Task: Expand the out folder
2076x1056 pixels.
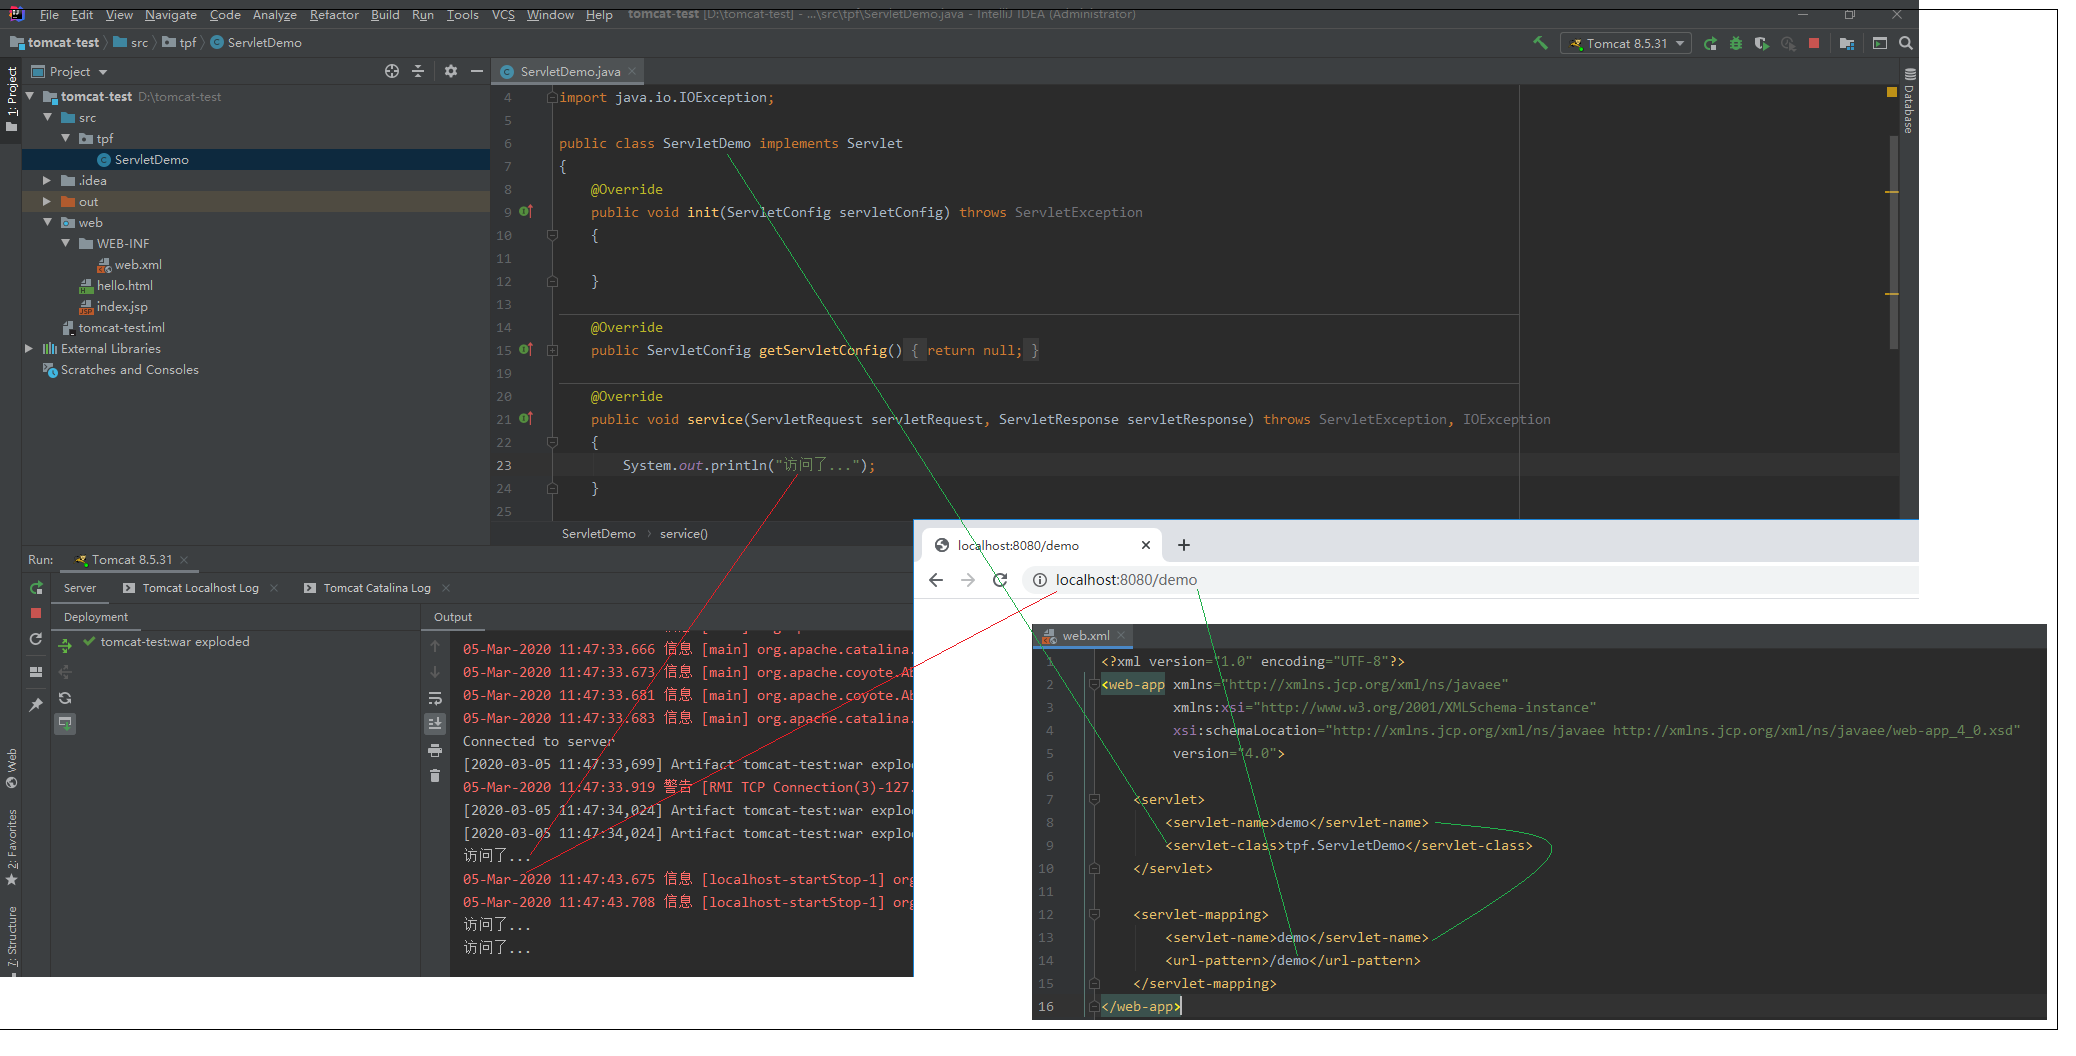Action: 47,201
